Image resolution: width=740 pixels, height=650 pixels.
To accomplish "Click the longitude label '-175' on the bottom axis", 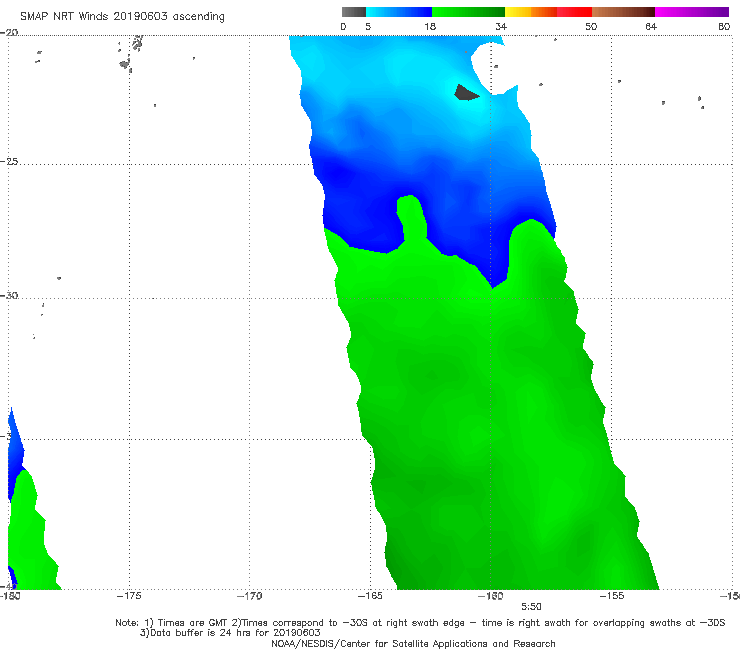I will tap(129, 596).
